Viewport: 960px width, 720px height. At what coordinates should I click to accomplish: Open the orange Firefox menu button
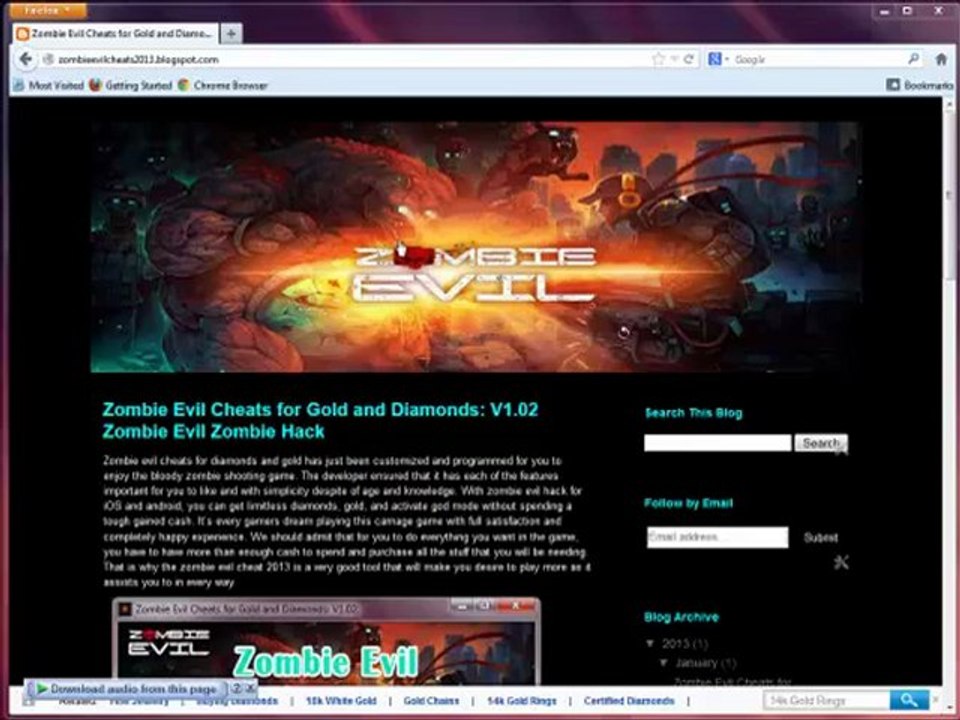click(48, 10)
